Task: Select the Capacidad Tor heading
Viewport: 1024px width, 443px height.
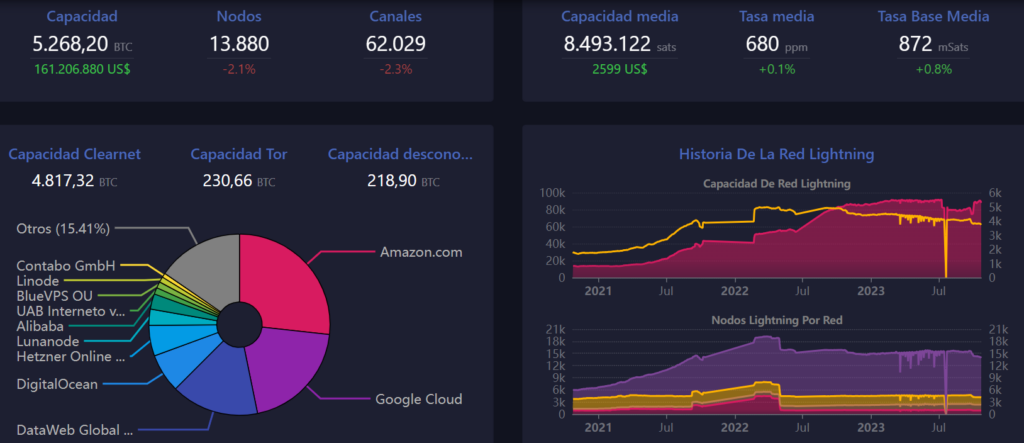Action: coord(239,154)
